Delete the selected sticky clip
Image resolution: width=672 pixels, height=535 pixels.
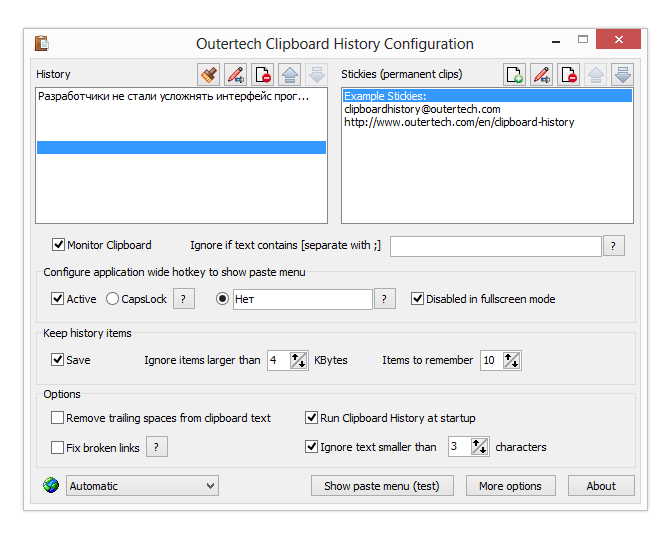click(x=568, y=74)
